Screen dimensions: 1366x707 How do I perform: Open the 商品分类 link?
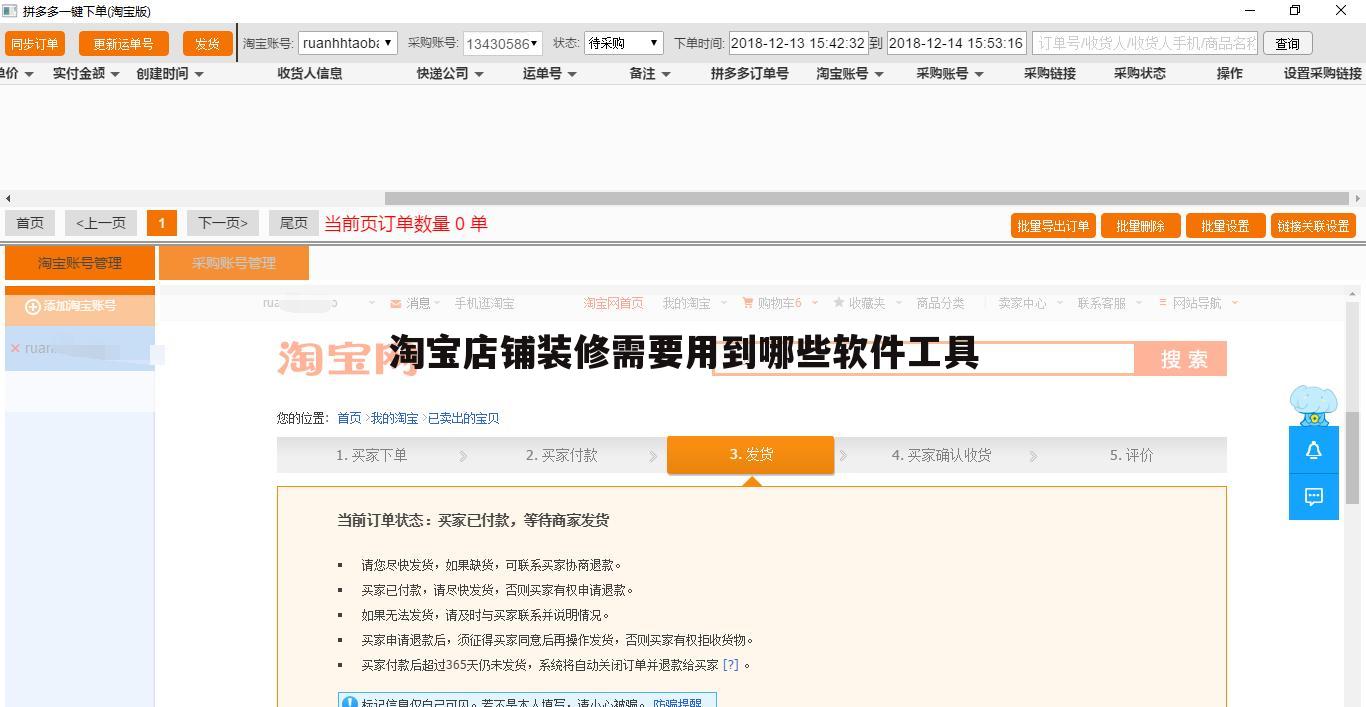(x=941, y=303)
